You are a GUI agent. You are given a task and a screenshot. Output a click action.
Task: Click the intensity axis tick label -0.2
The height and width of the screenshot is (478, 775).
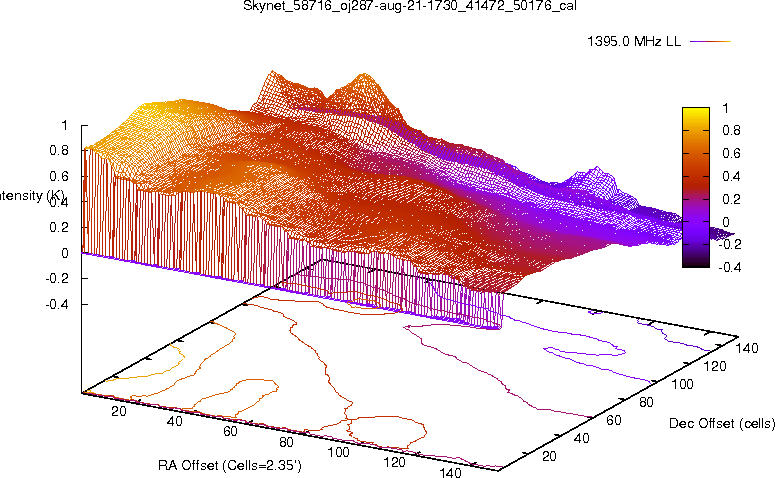click(57, 278)
